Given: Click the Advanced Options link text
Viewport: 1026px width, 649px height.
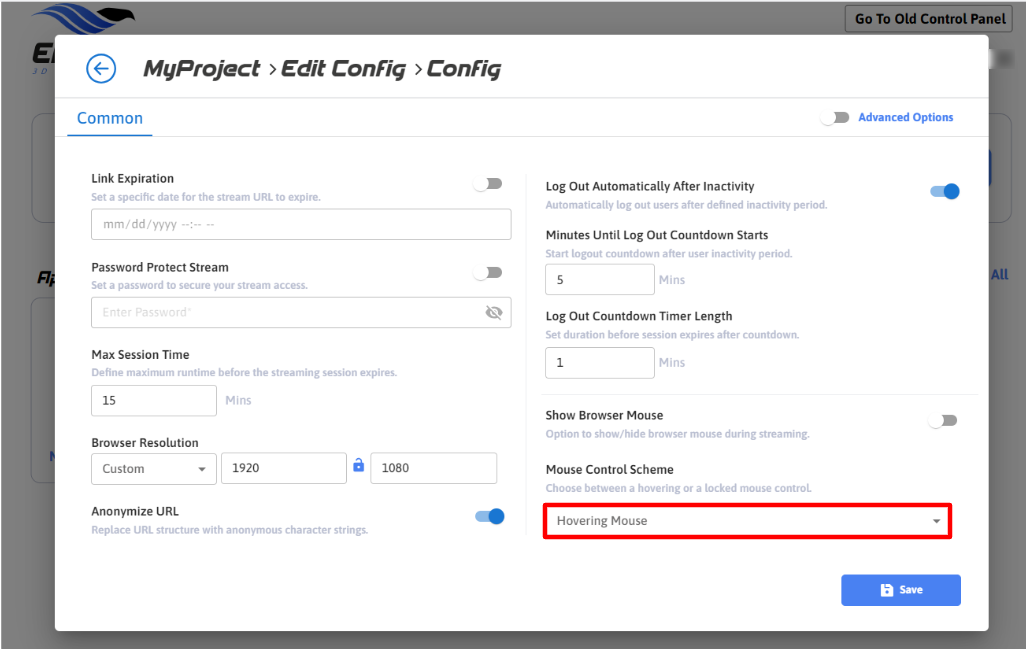Looking at the screenshot, I should [905, 118].
